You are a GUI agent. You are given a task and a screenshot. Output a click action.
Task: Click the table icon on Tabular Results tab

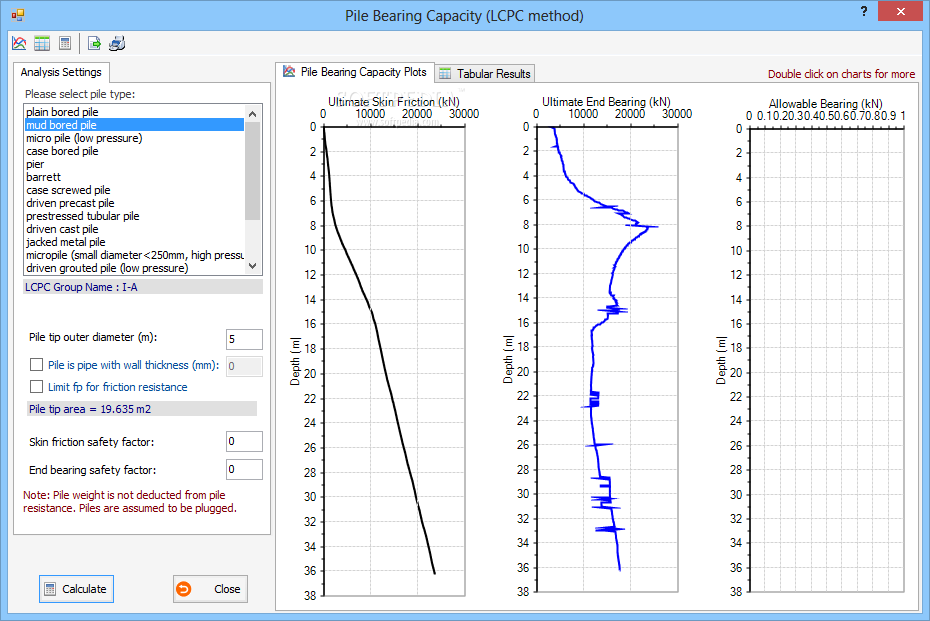tap(445, 74)
